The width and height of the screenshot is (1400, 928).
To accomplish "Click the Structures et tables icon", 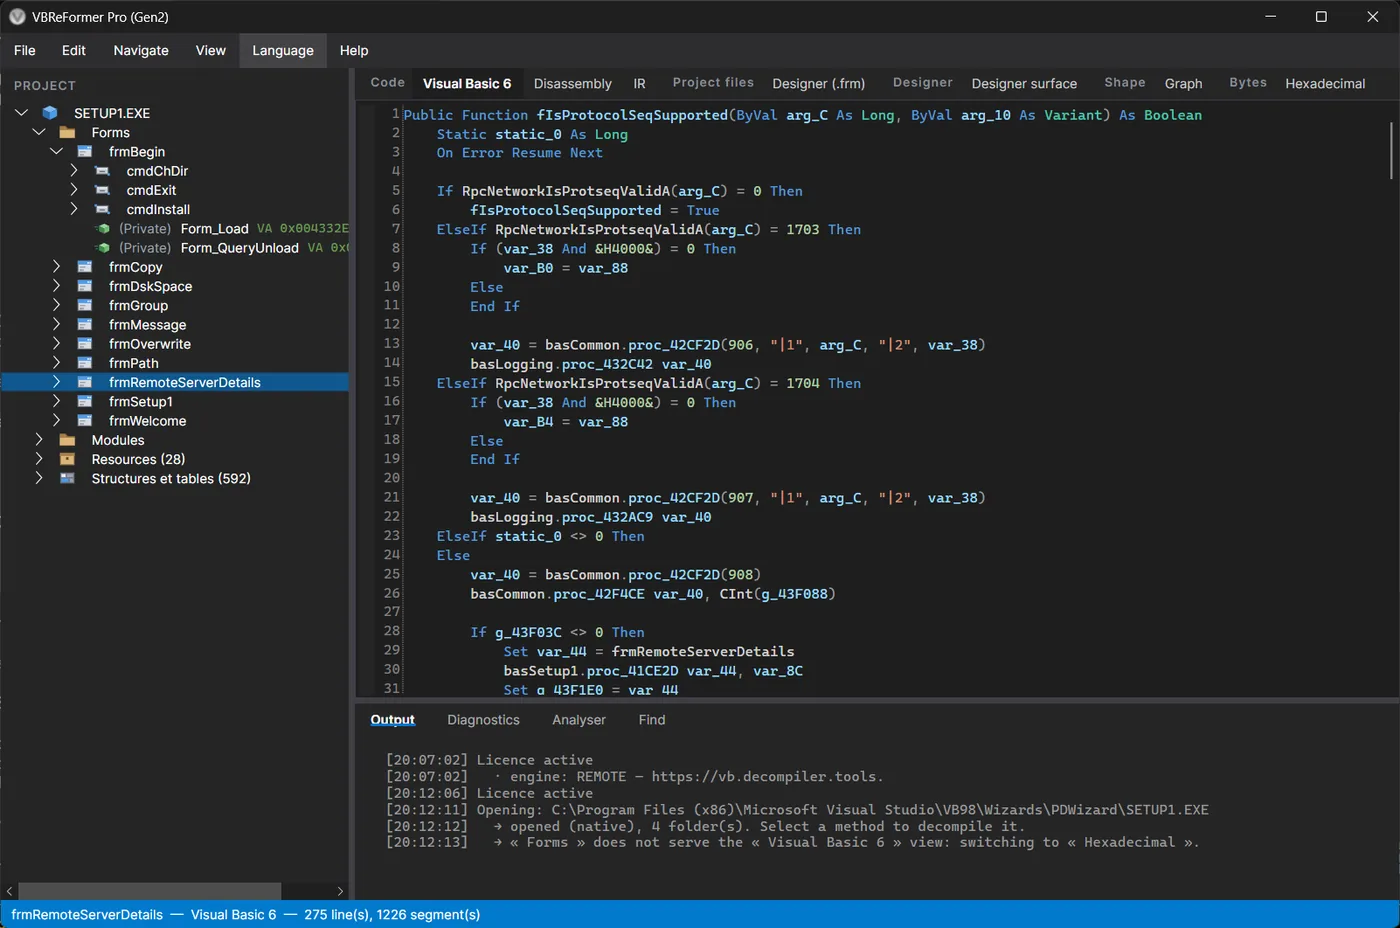I will [x=67, y=478].
